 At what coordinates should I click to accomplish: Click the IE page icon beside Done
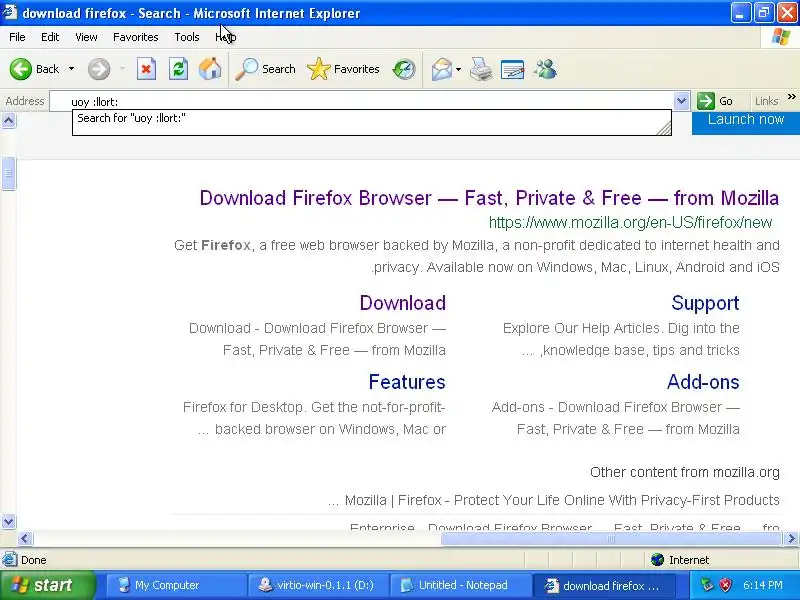(9, 560)
